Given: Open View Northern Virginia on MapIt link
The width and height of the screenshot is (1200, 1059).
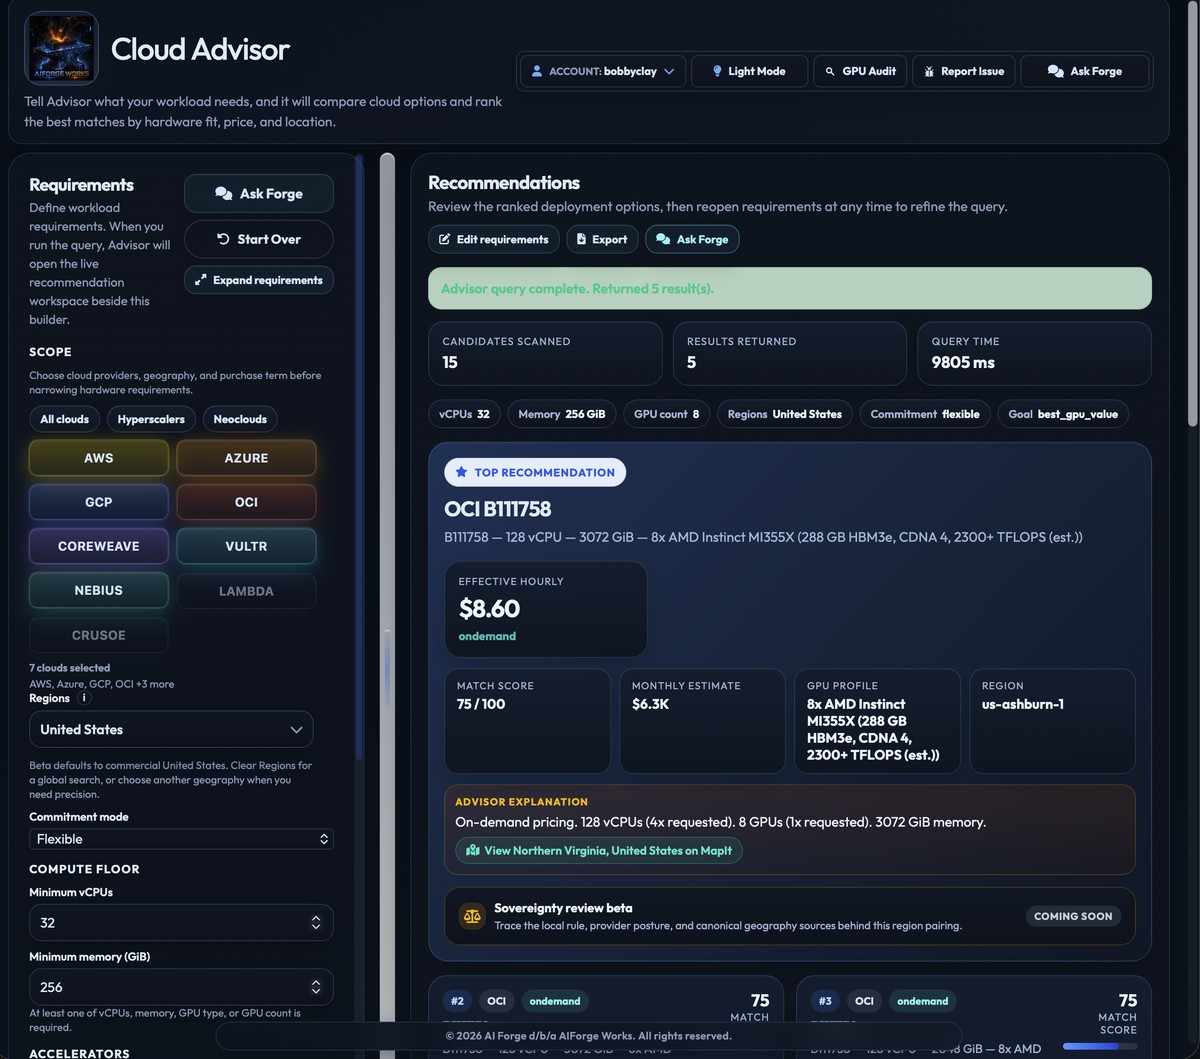Looking at the screenshot, I should pyautogui.click(x=599, y=850).
